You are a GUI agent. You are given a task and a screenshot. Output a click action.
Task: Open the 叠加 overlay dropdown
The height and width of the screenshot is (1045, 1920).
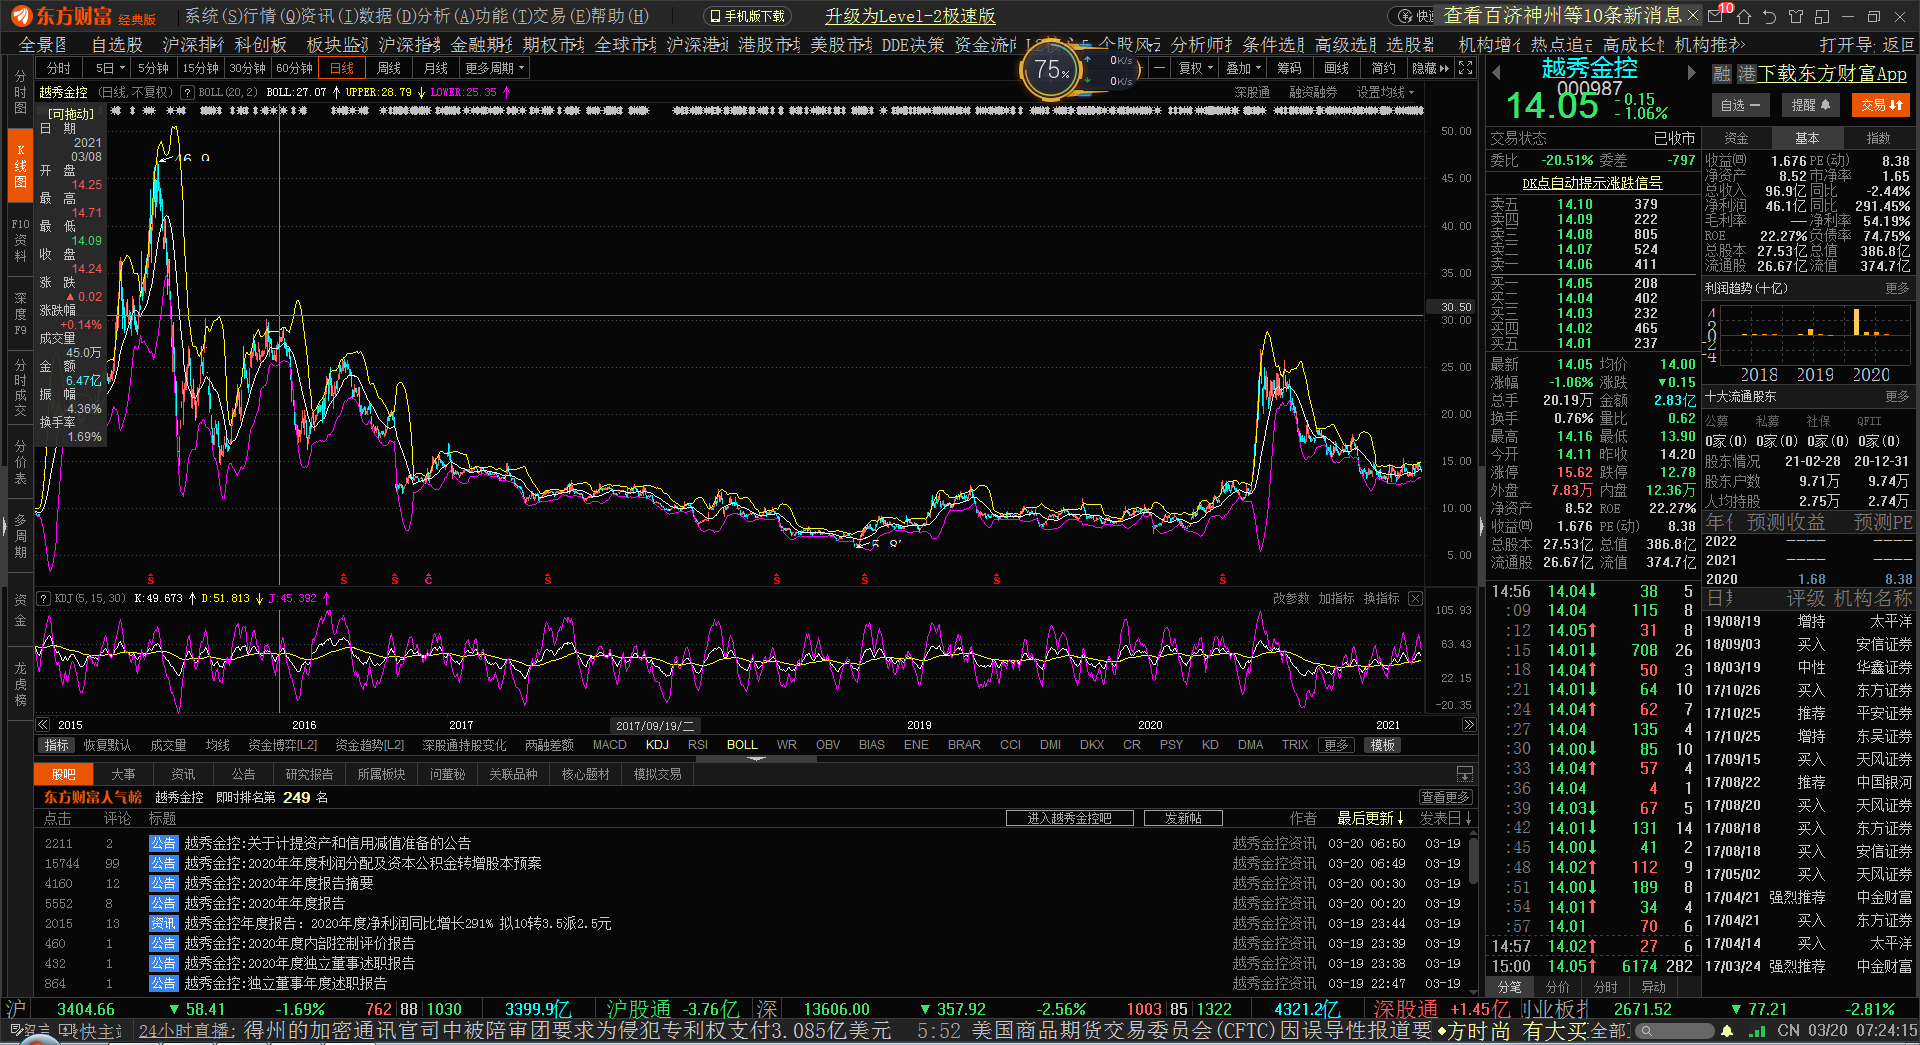pos(1243,68)
